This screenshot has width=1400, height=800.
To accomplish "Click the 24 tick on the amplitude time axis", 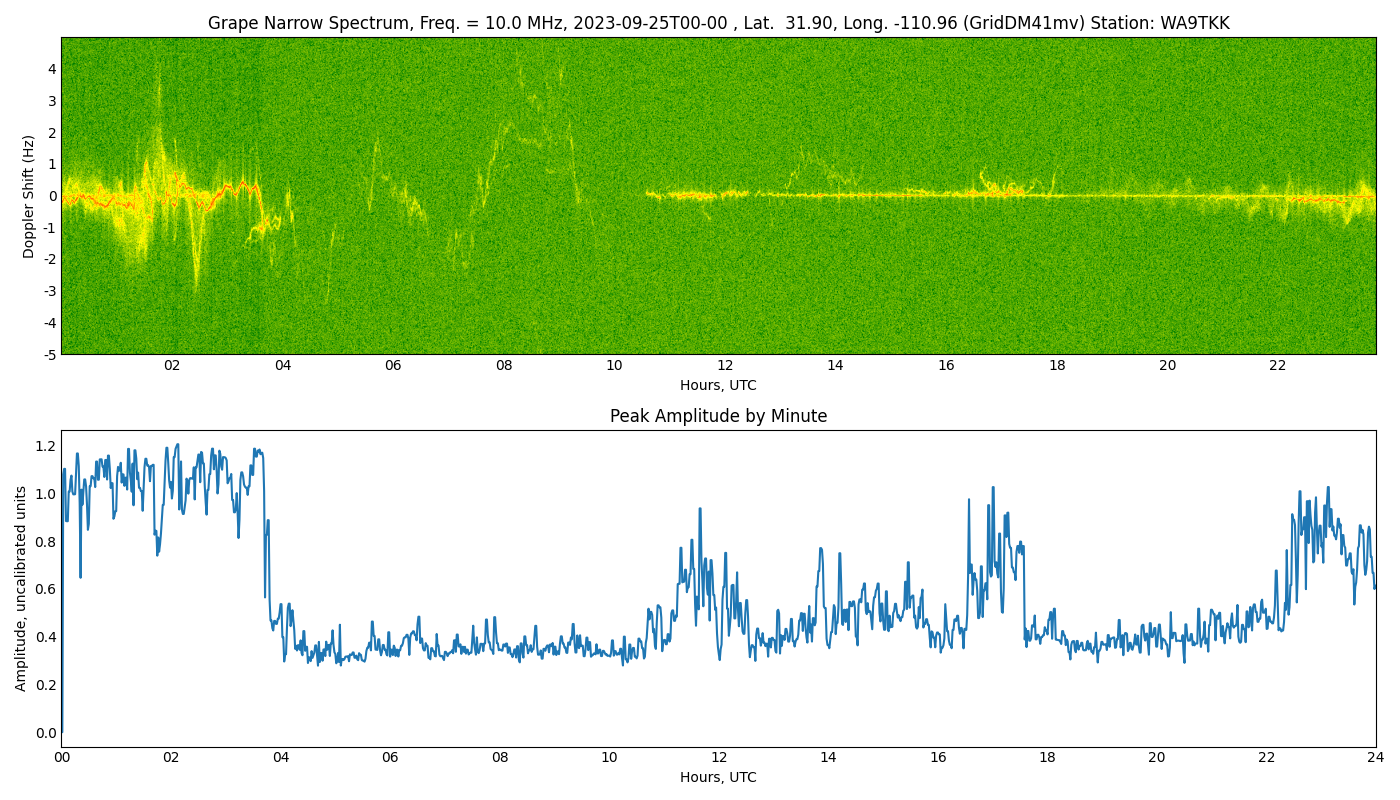I will coord(1375,757).
